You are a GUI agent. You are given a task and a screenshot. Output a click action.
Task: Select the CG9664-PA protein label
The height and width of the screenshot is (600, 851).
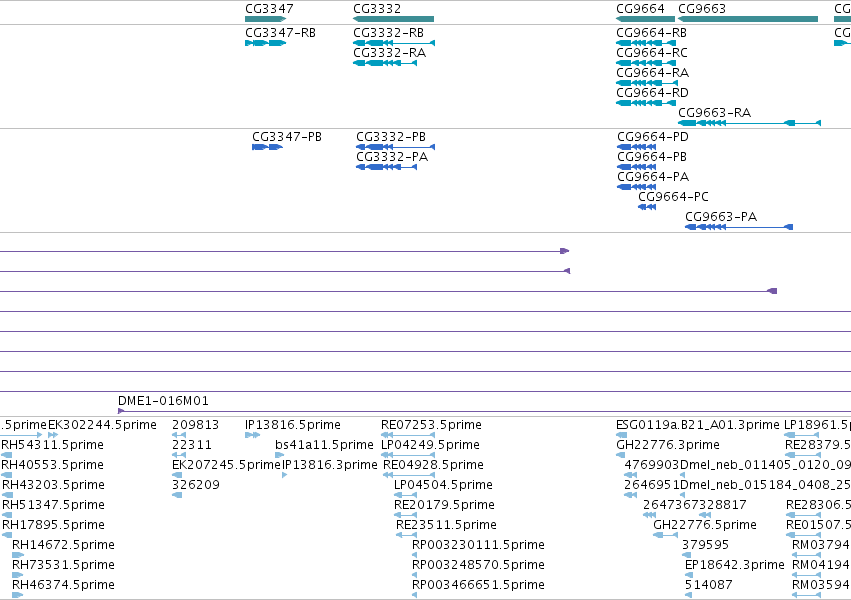(653, 177)
